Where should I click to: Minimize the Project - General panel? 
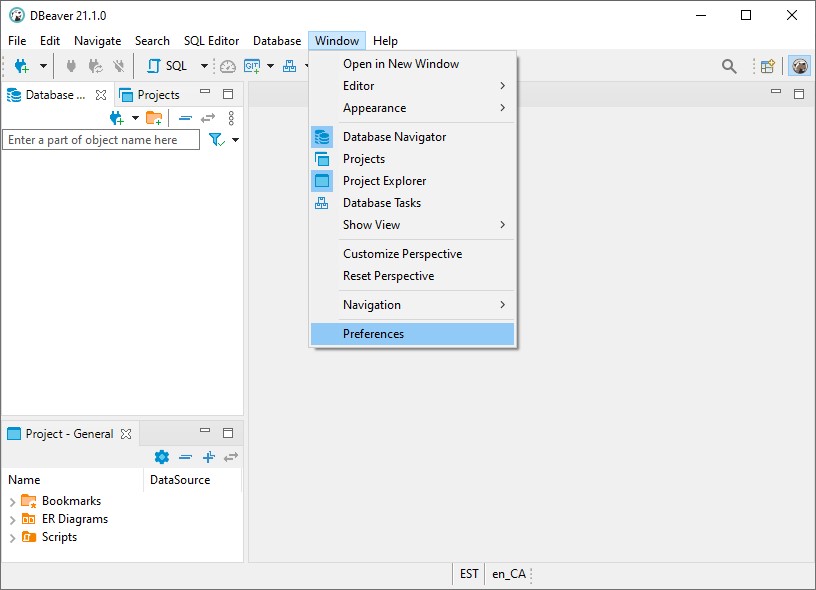pos(205,430)
